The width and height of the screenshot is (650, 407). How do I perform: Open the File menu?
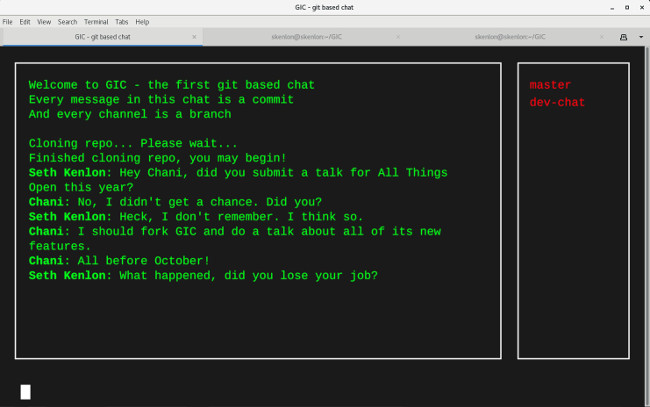(x=7, y=21)
